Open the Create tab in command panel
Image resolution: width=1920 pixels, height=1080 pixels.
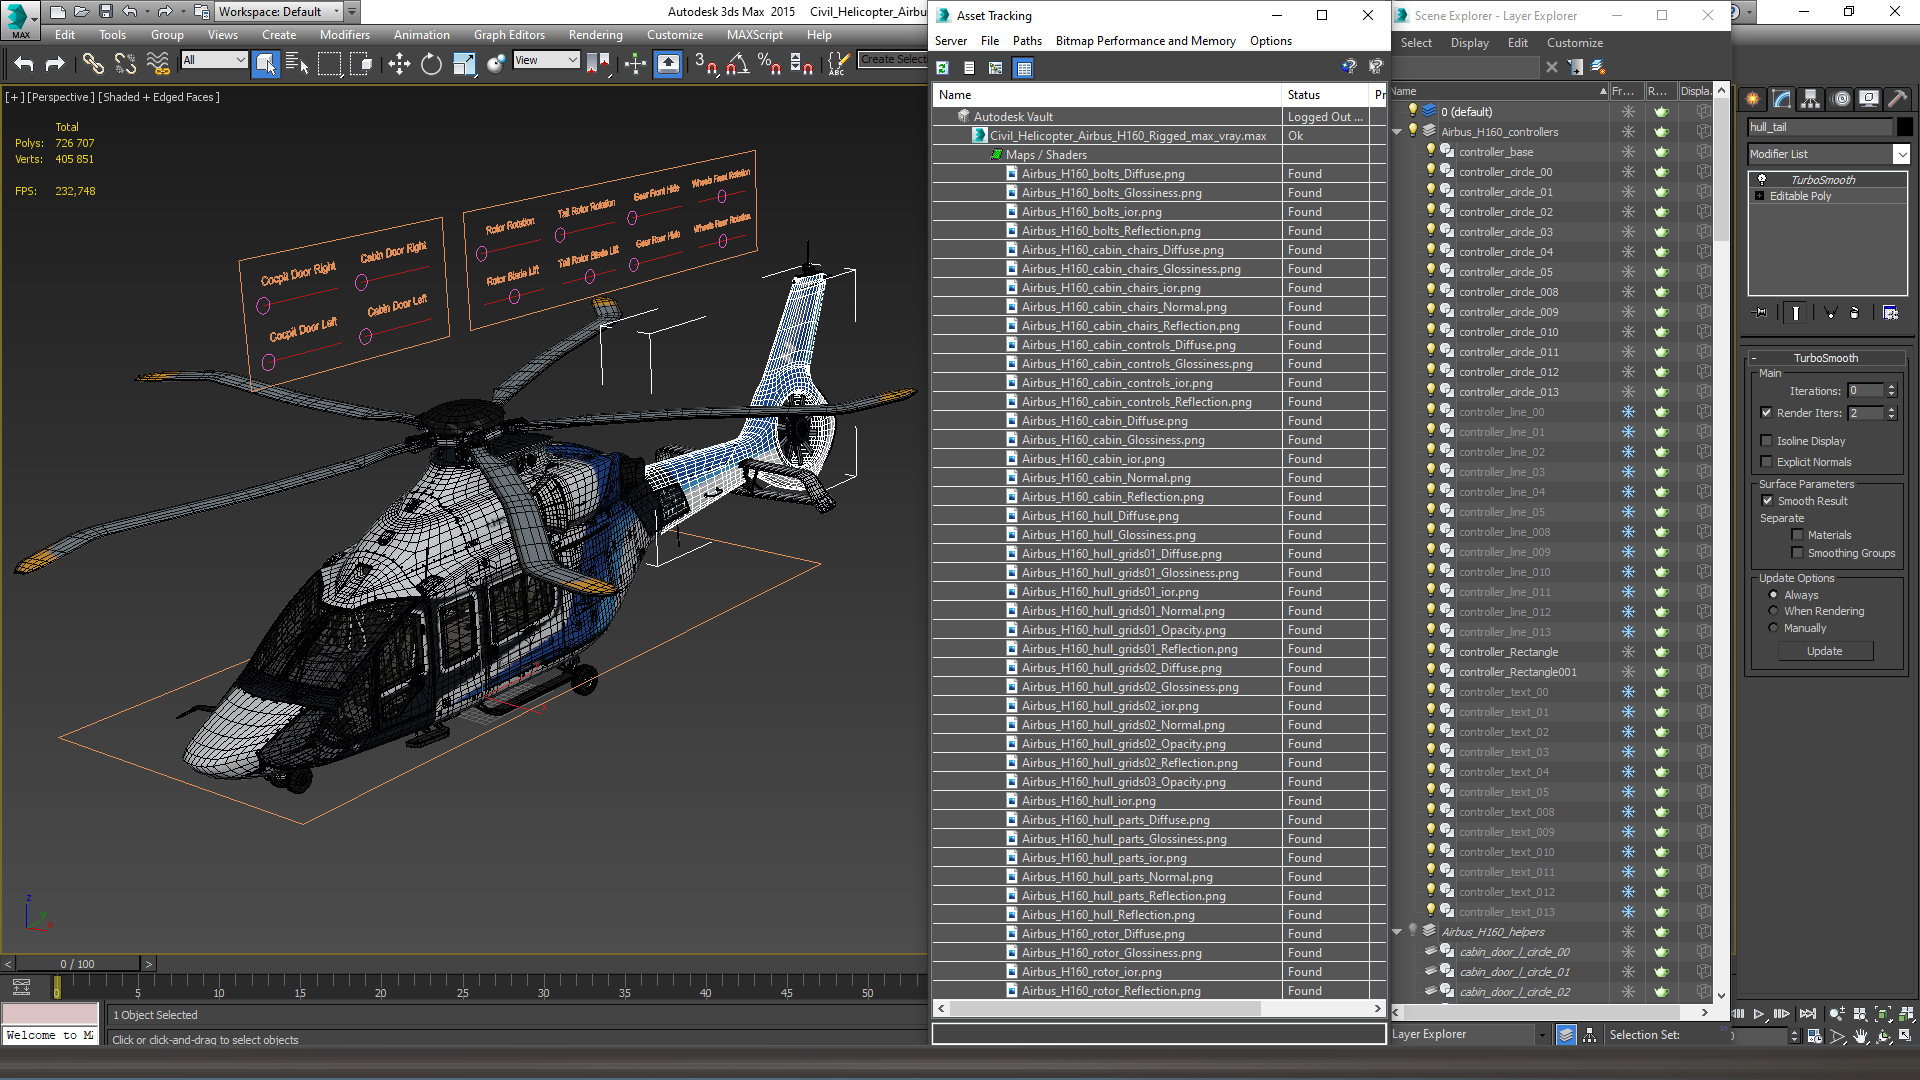pos(1753,98)
